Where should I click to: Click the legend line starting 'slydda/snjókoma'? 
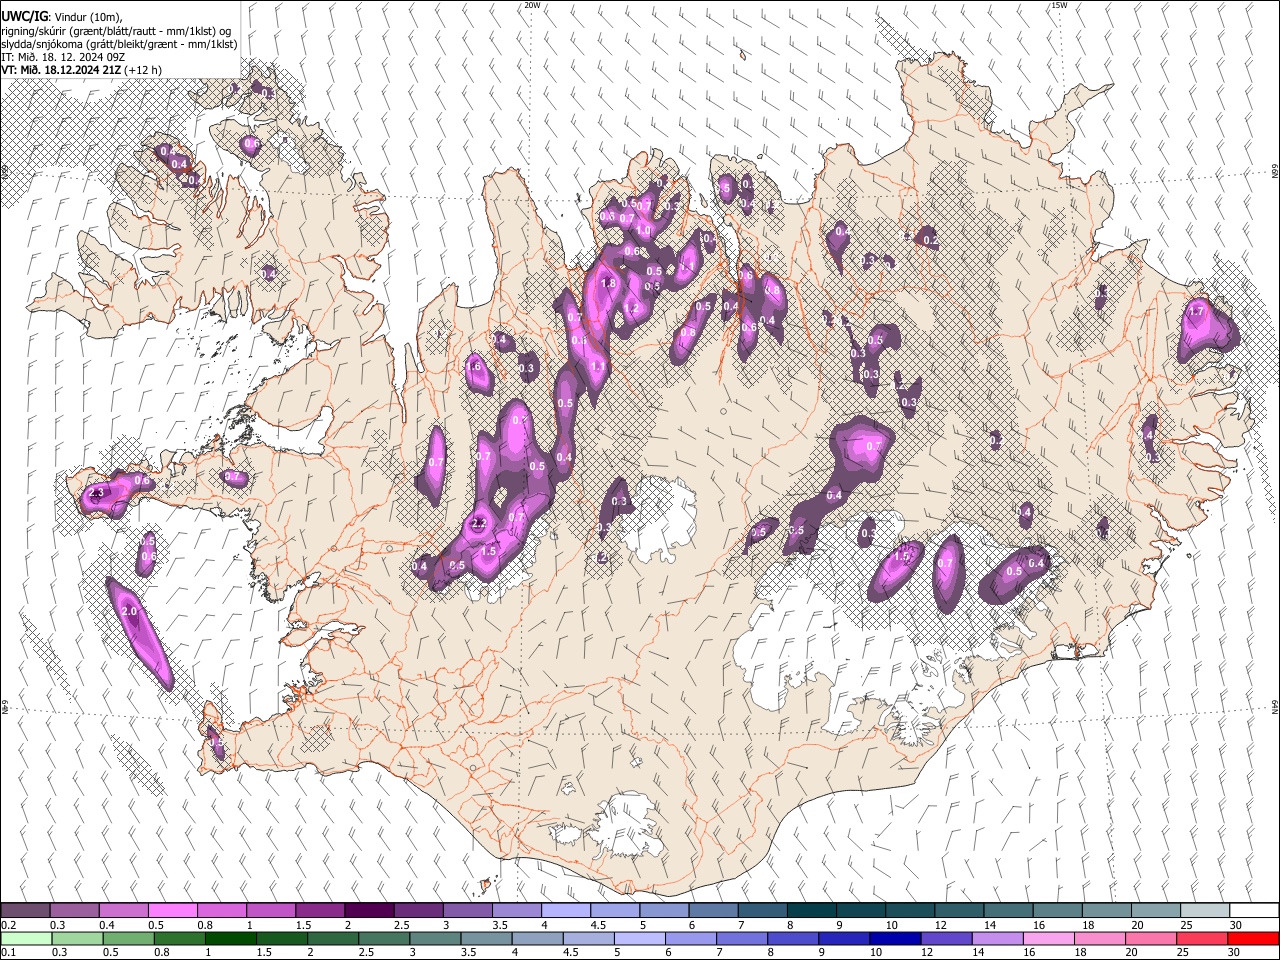coord(119,44)
